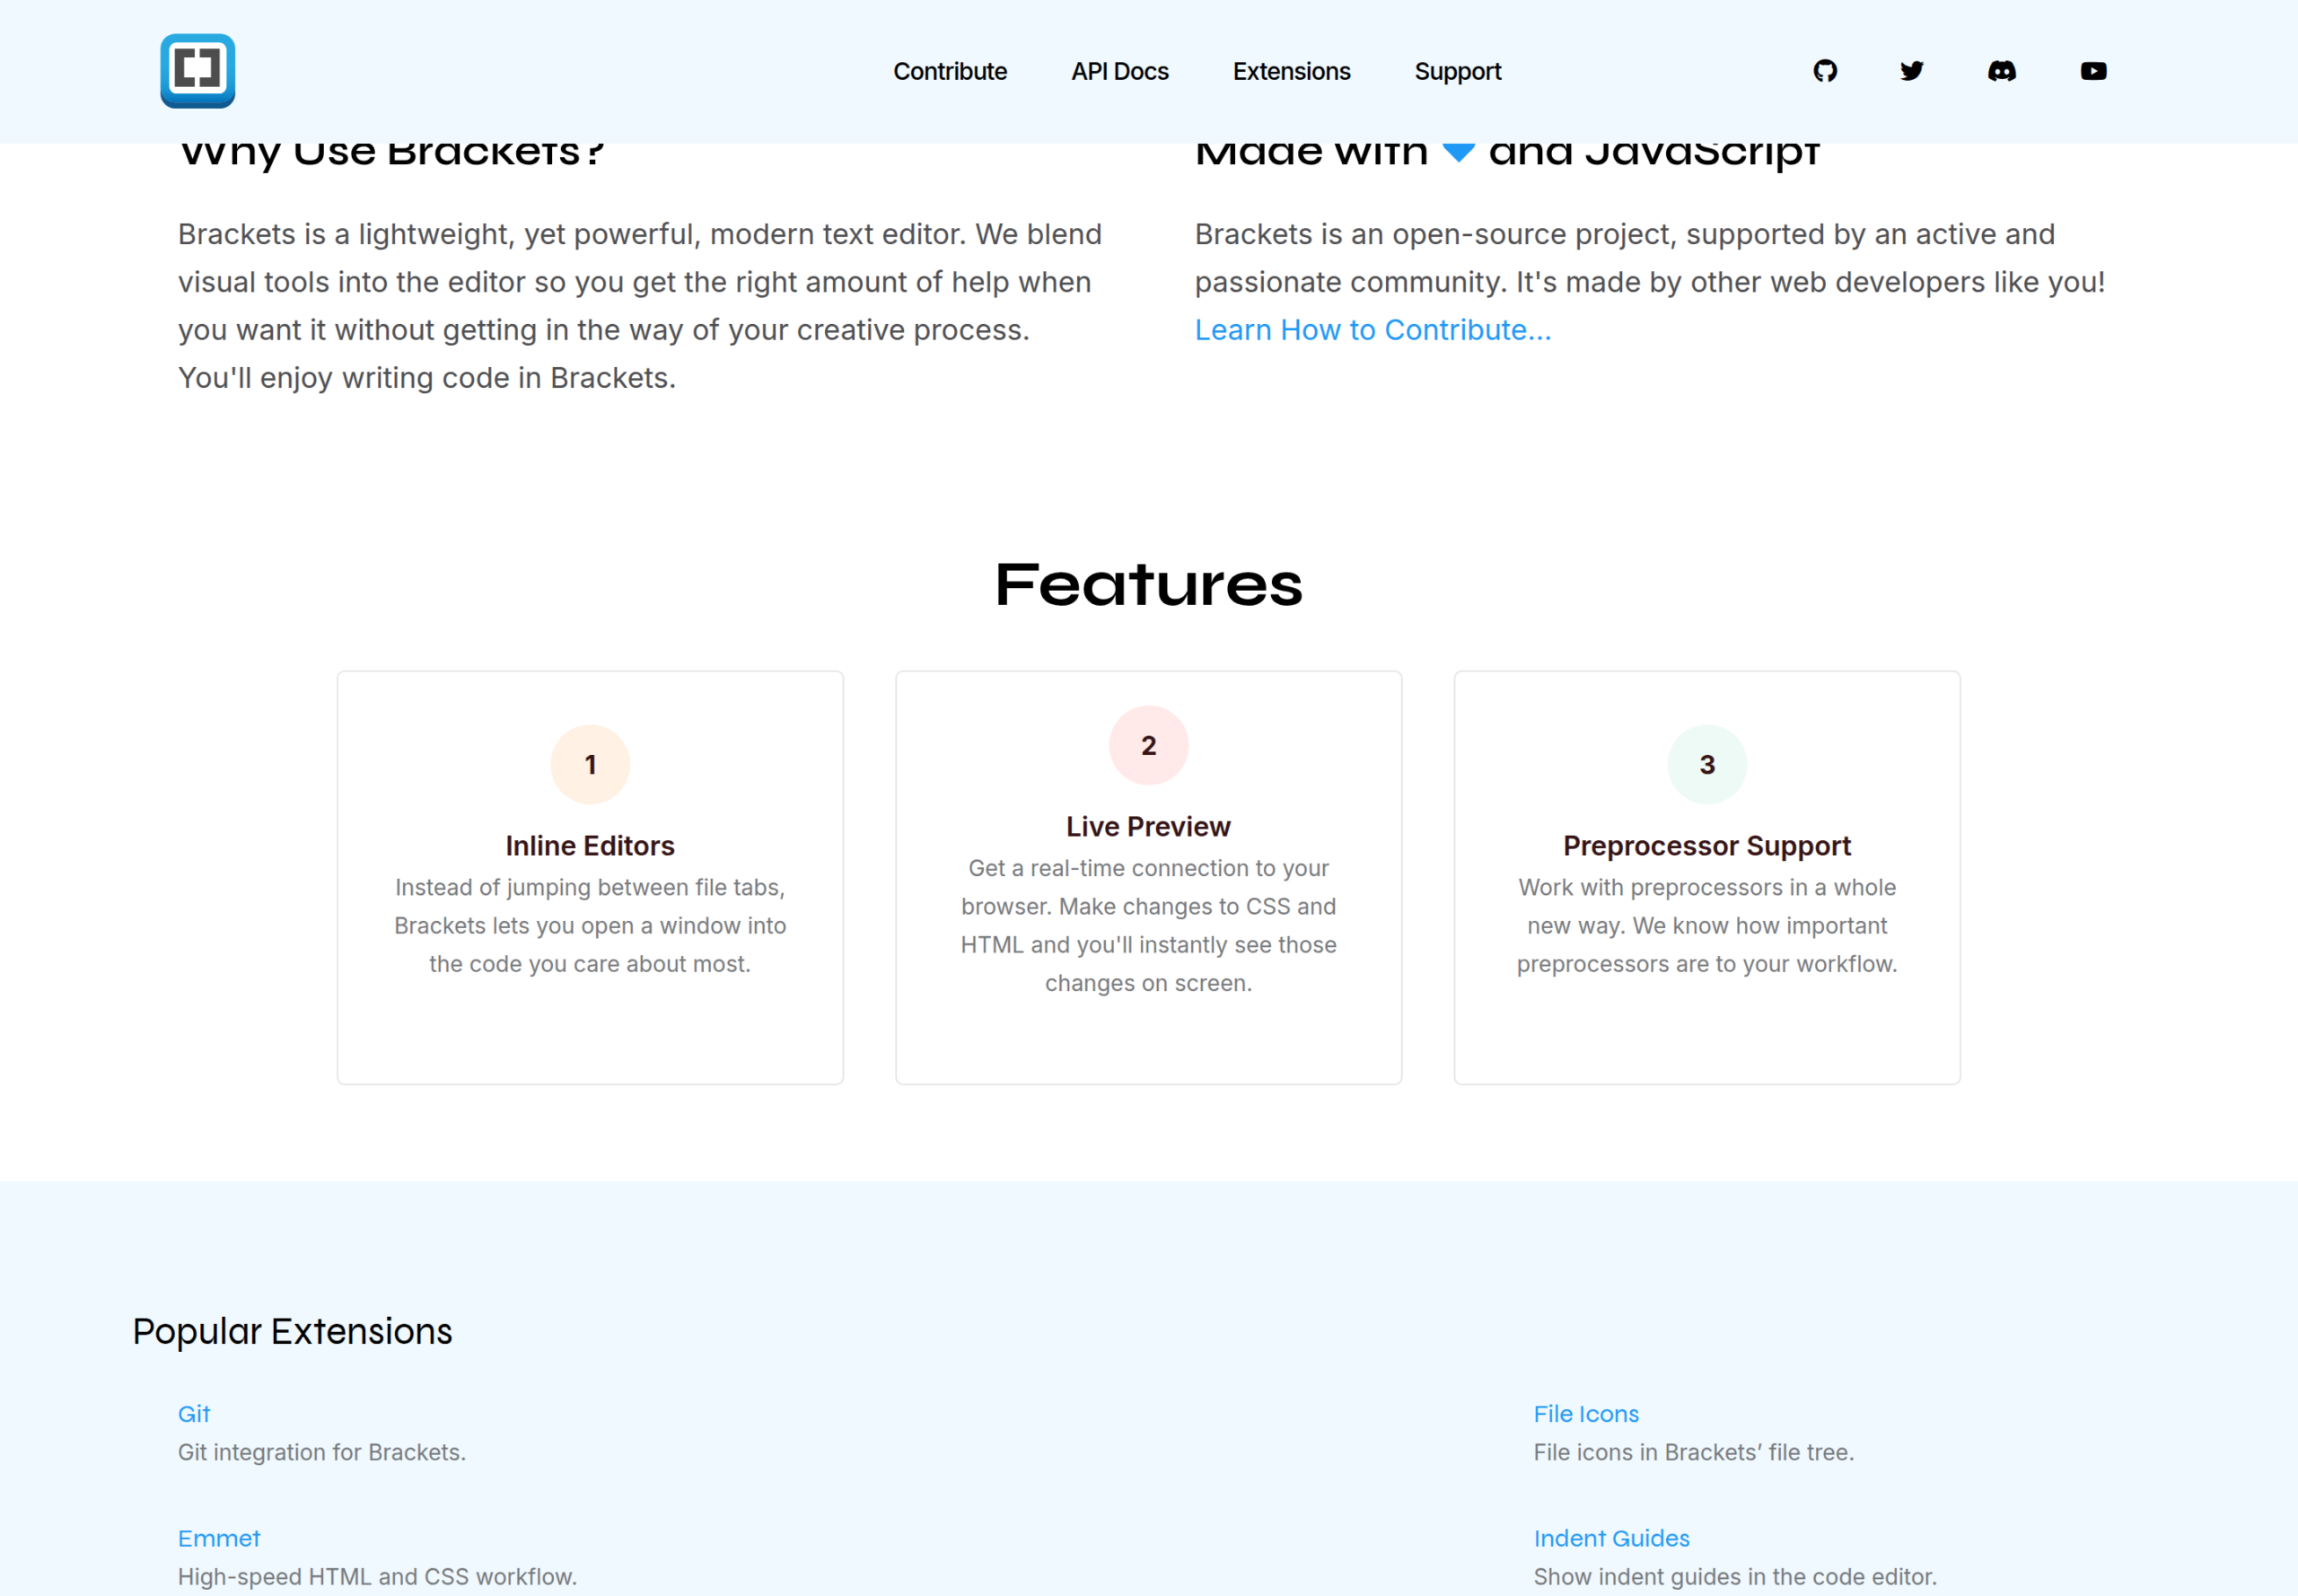The height and width of the screenshot is (1596, 2298).
Task: Click 'Instead of jumping between file tabs' text
Action: [x=590, y=926]
